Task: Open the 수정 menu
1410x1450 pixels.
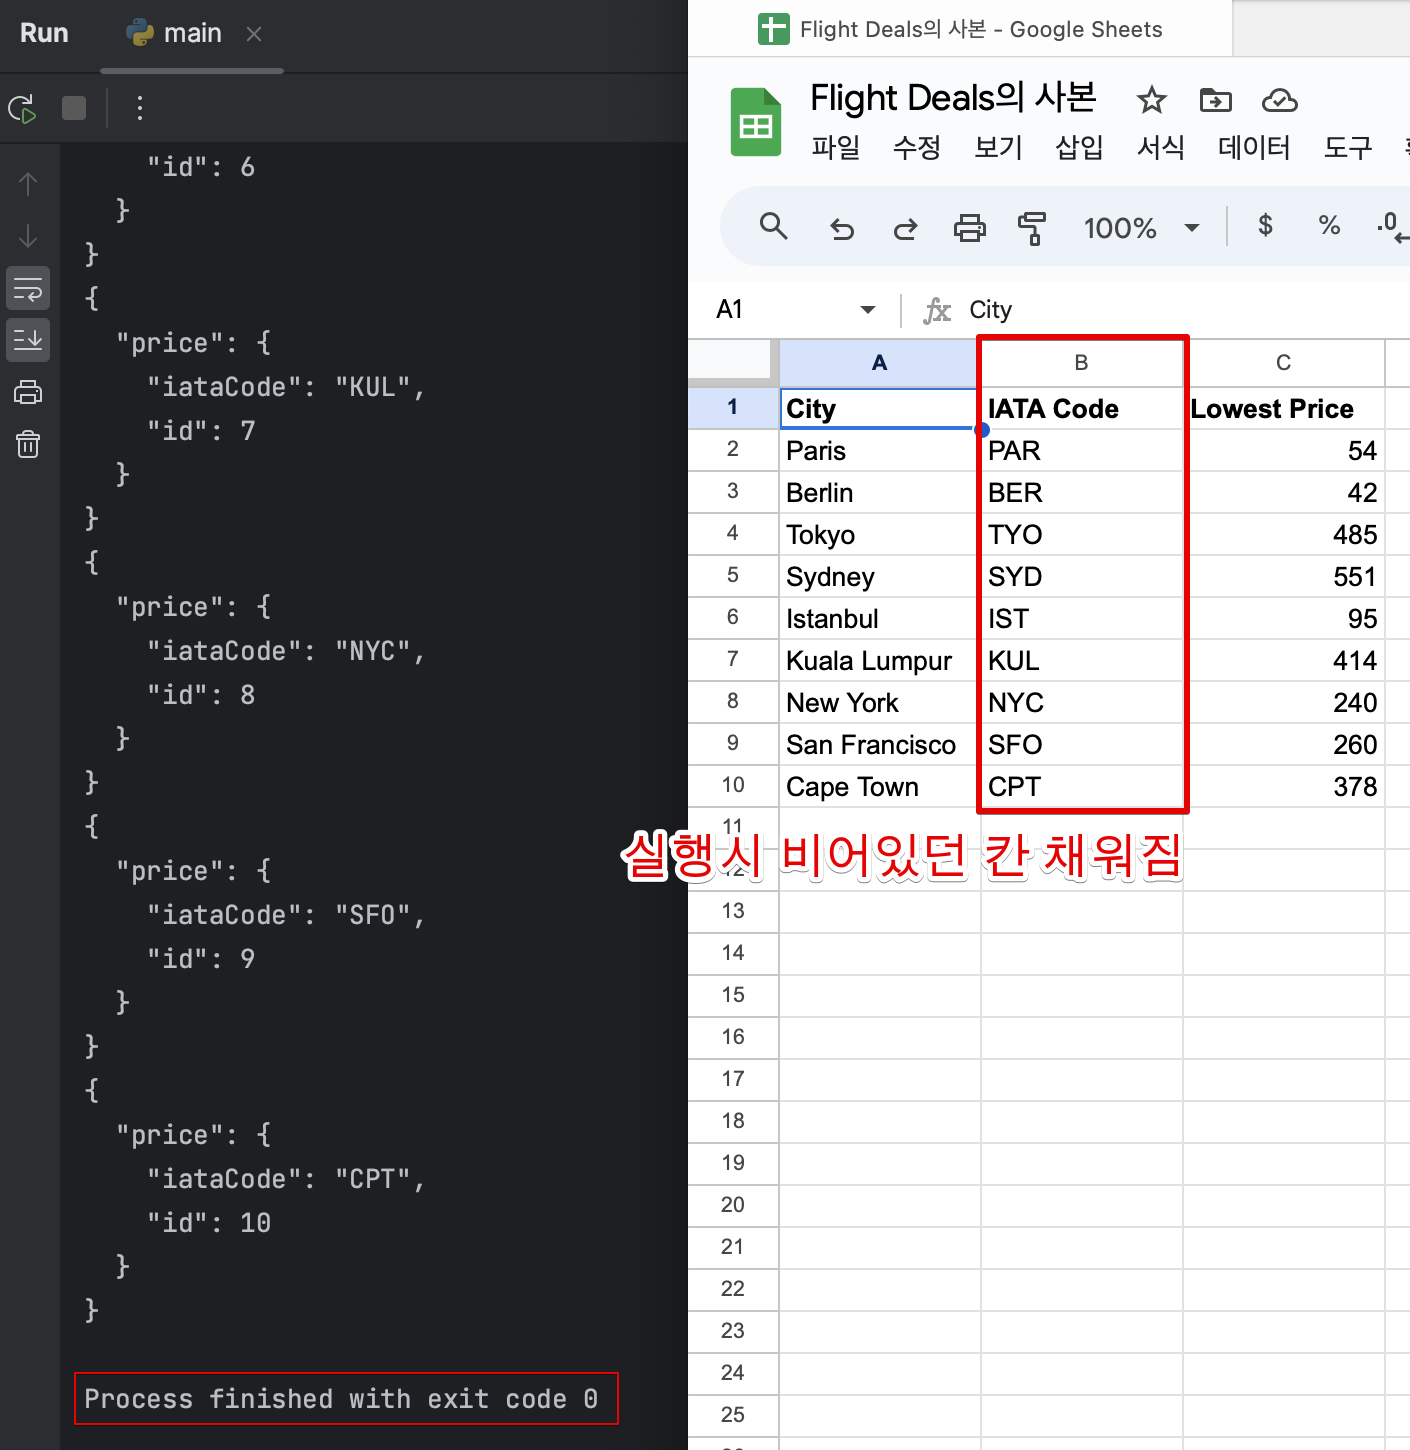Action: [x=917, y=148]
